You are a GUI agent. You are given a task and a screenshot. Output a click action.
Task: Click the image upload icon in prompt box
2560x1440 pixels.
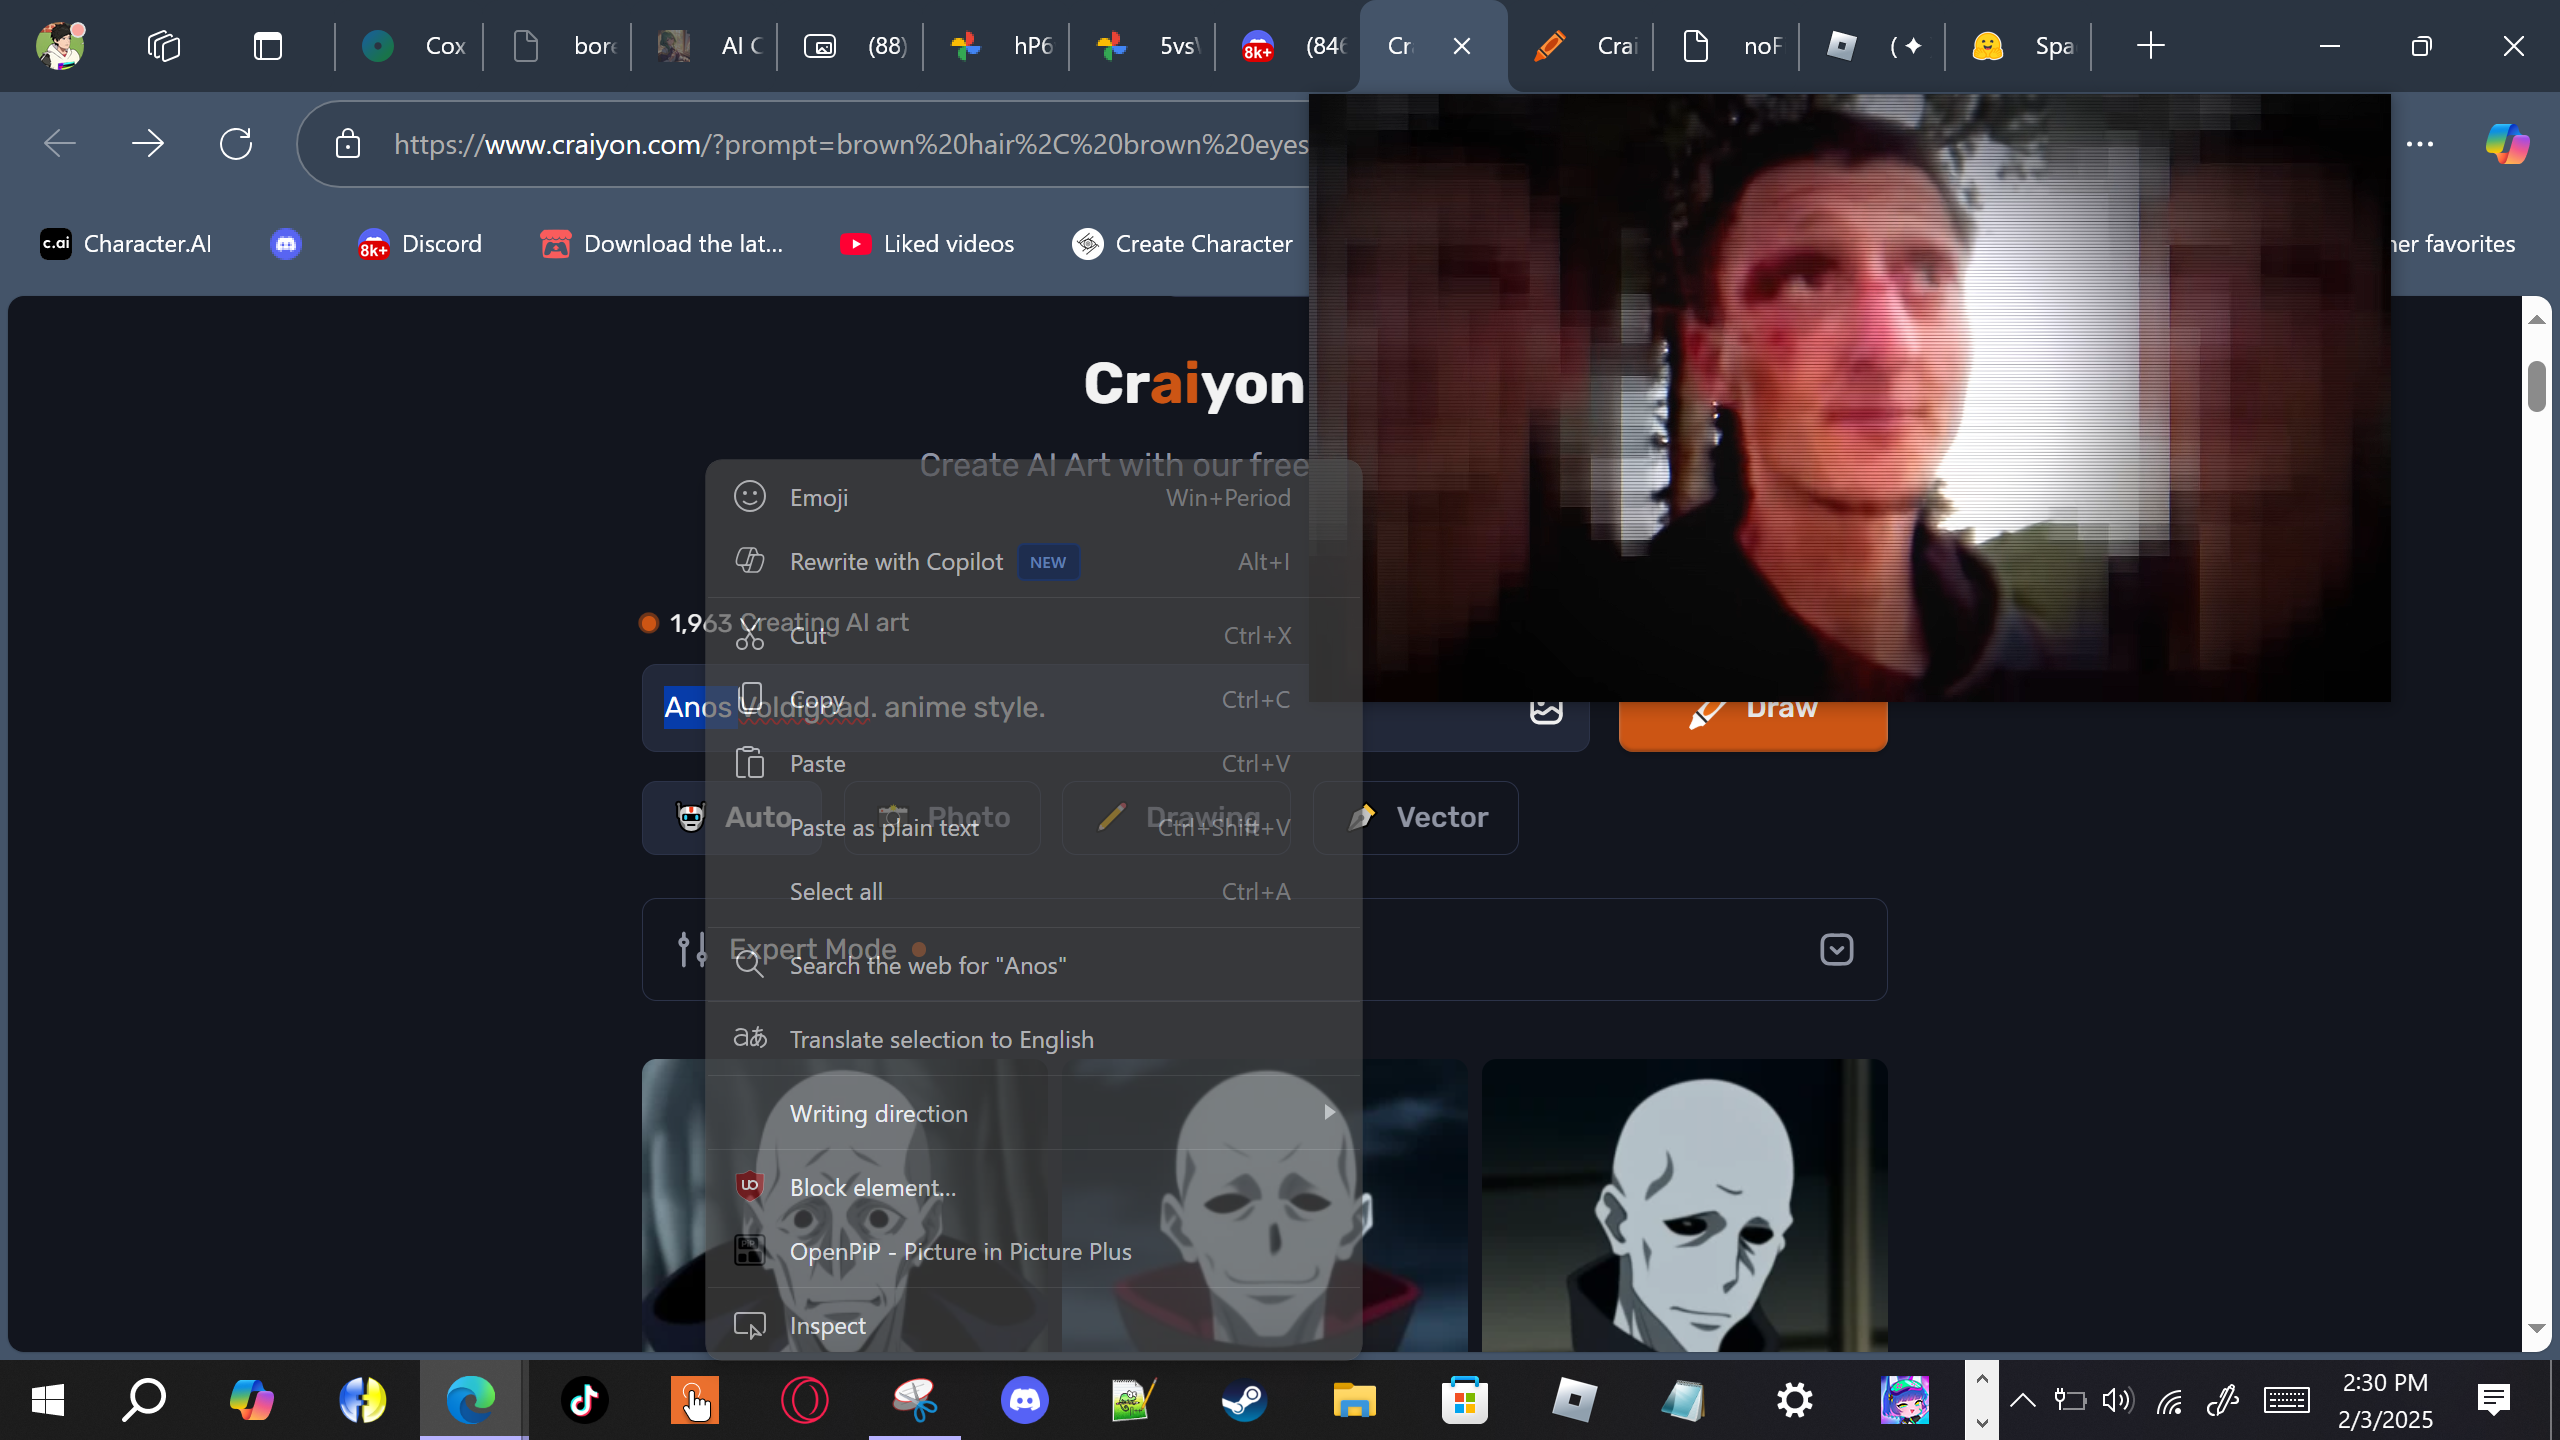(1546, 710)
